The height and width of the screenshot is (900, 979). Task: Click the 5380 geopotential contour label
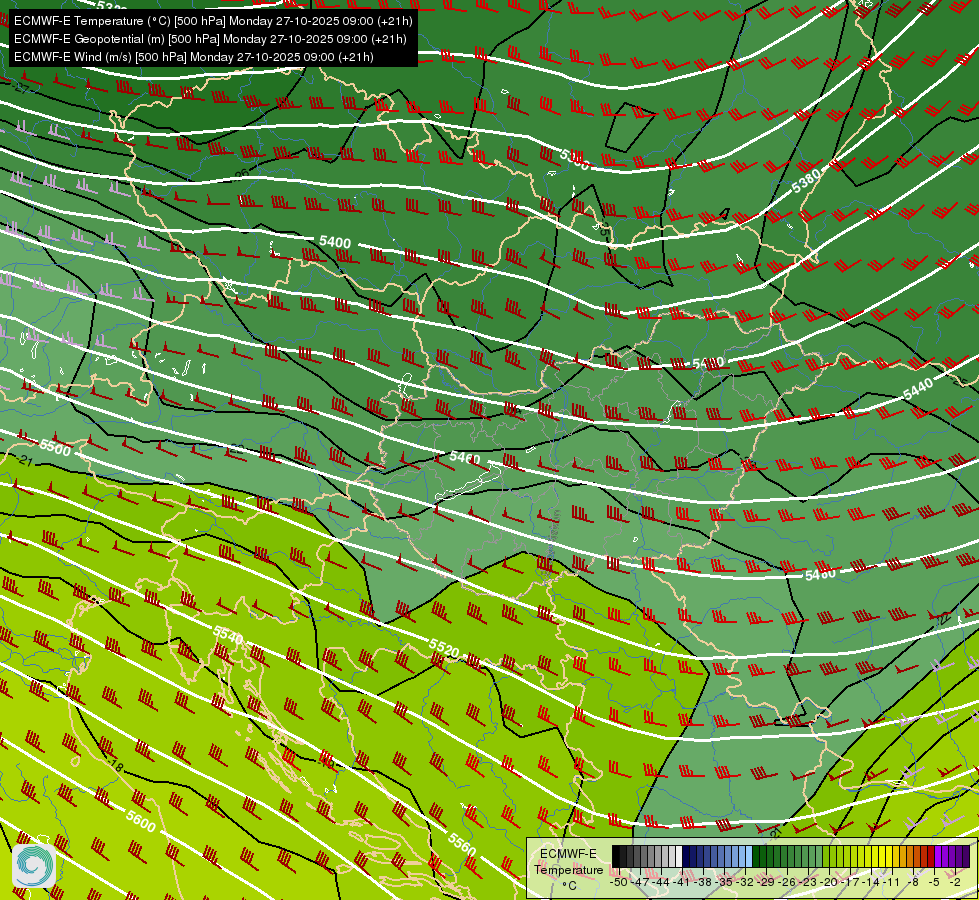click(x=806, y=182)
